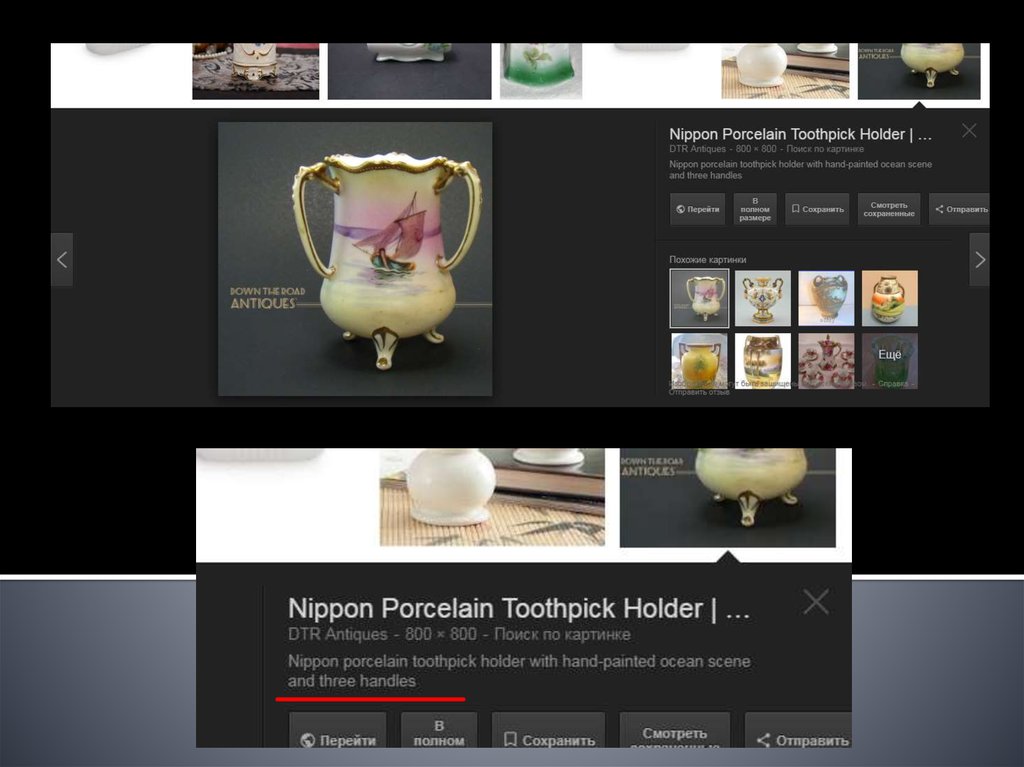This screenshot has width=1024, height=767.
Task: Click the main sailboat toothpick holder preview image
Action: point(355,259)
